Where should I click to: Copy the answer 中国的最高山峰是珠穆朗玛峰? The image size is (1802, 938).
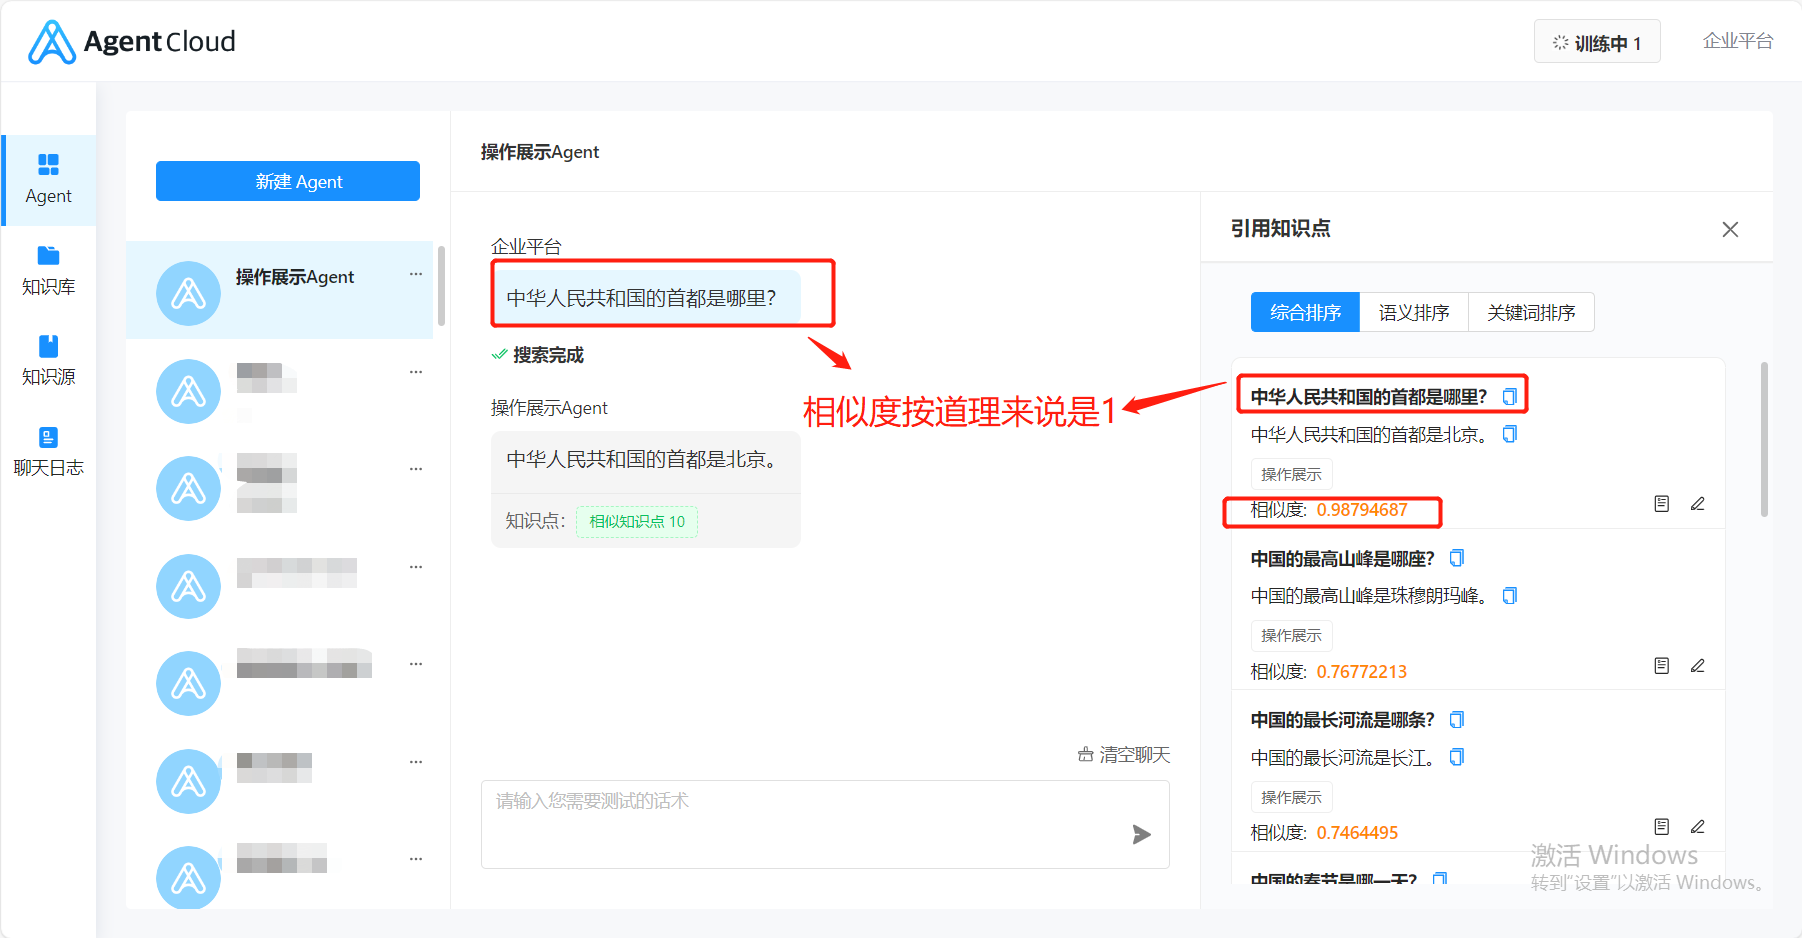coord(1510,595)
